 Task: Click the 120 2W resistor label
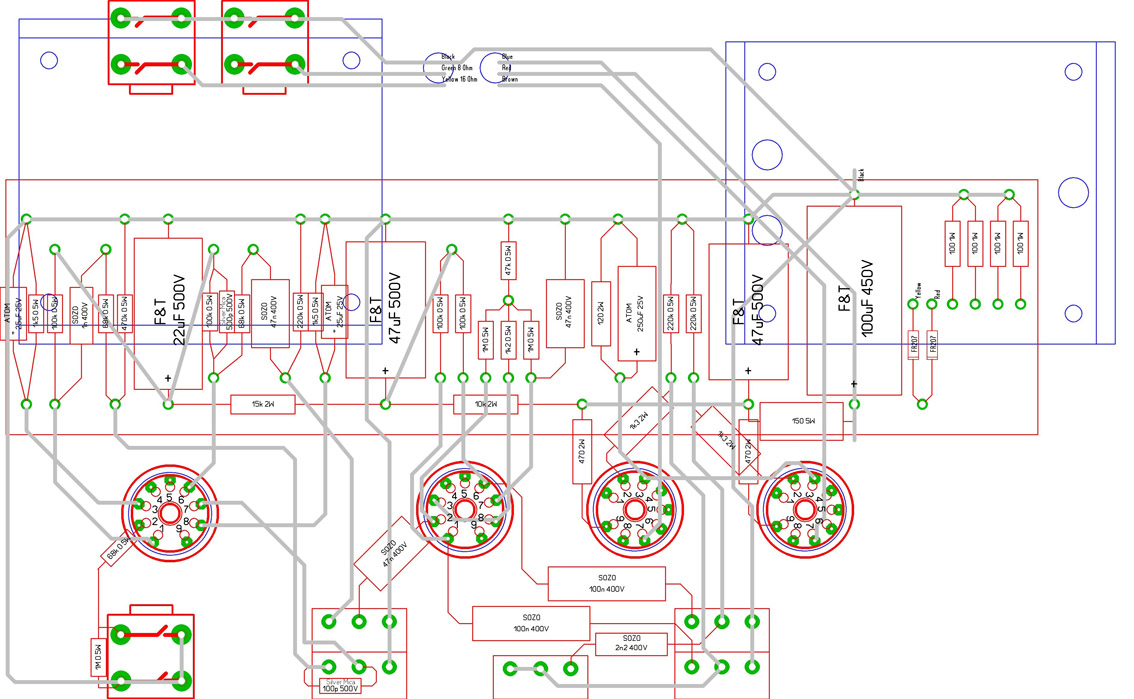[601, 314]
